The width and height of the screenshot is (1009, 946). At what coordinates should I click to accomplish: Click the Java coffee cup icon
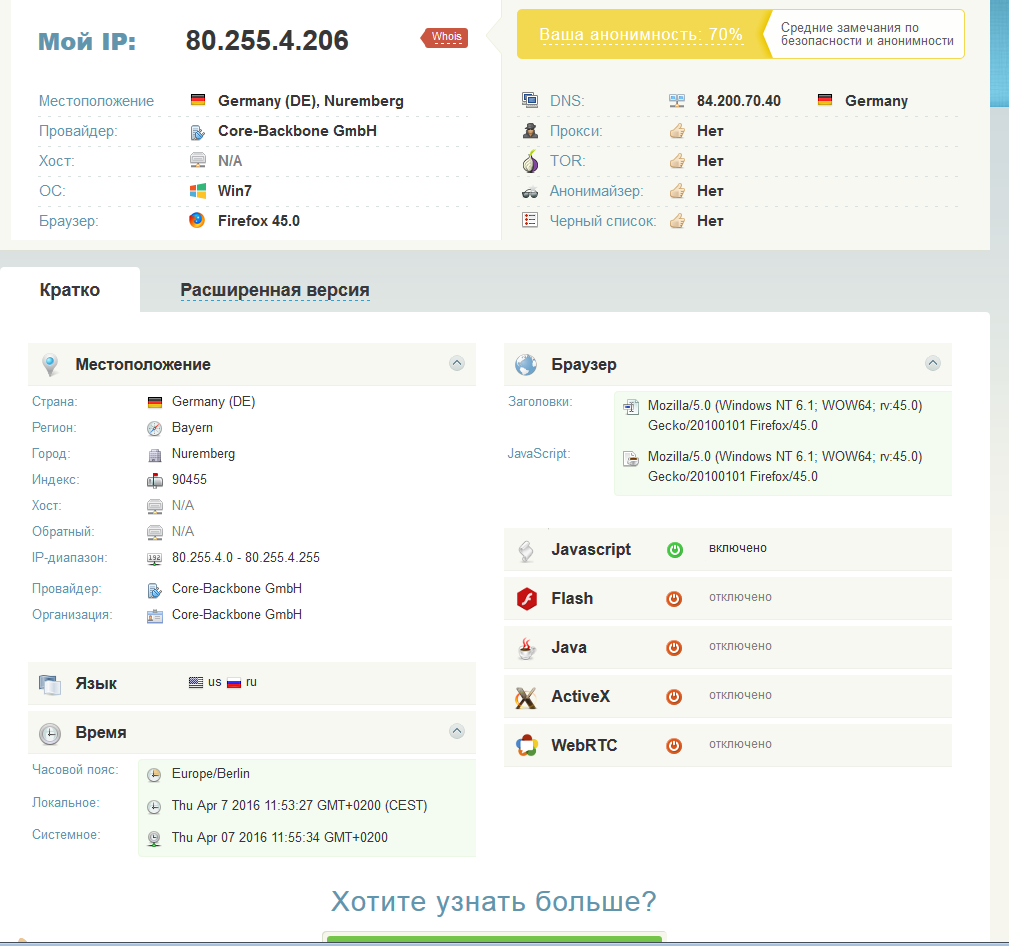(x=526, y=648)
